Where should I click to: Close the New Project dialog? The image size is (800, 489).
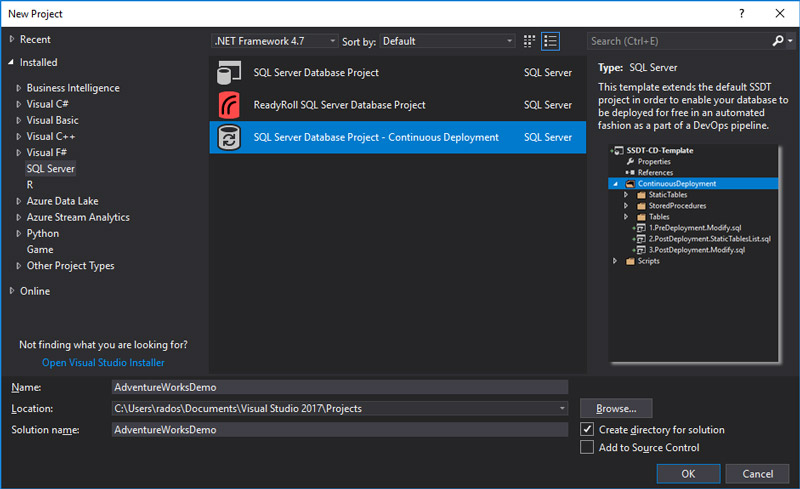[x=780, y=13]
